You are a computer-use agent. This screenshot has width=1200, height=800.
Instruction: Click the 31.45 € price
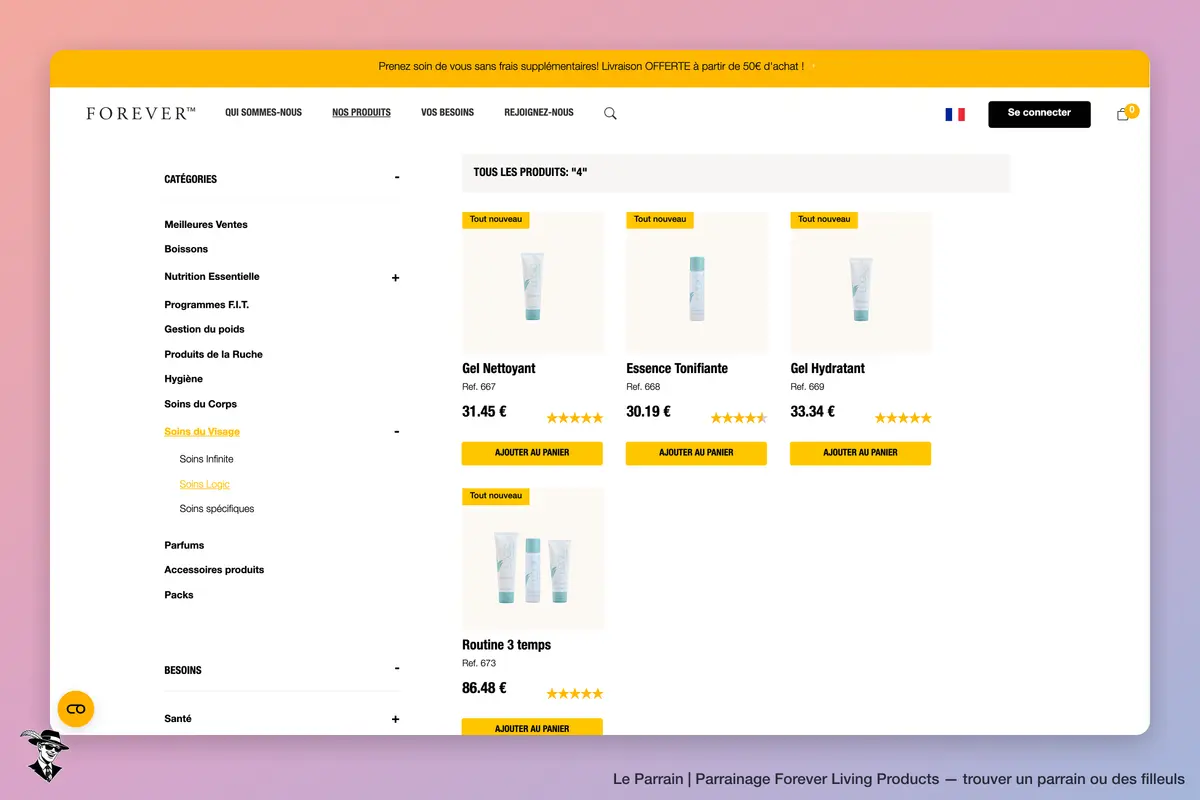coord(484,411)
